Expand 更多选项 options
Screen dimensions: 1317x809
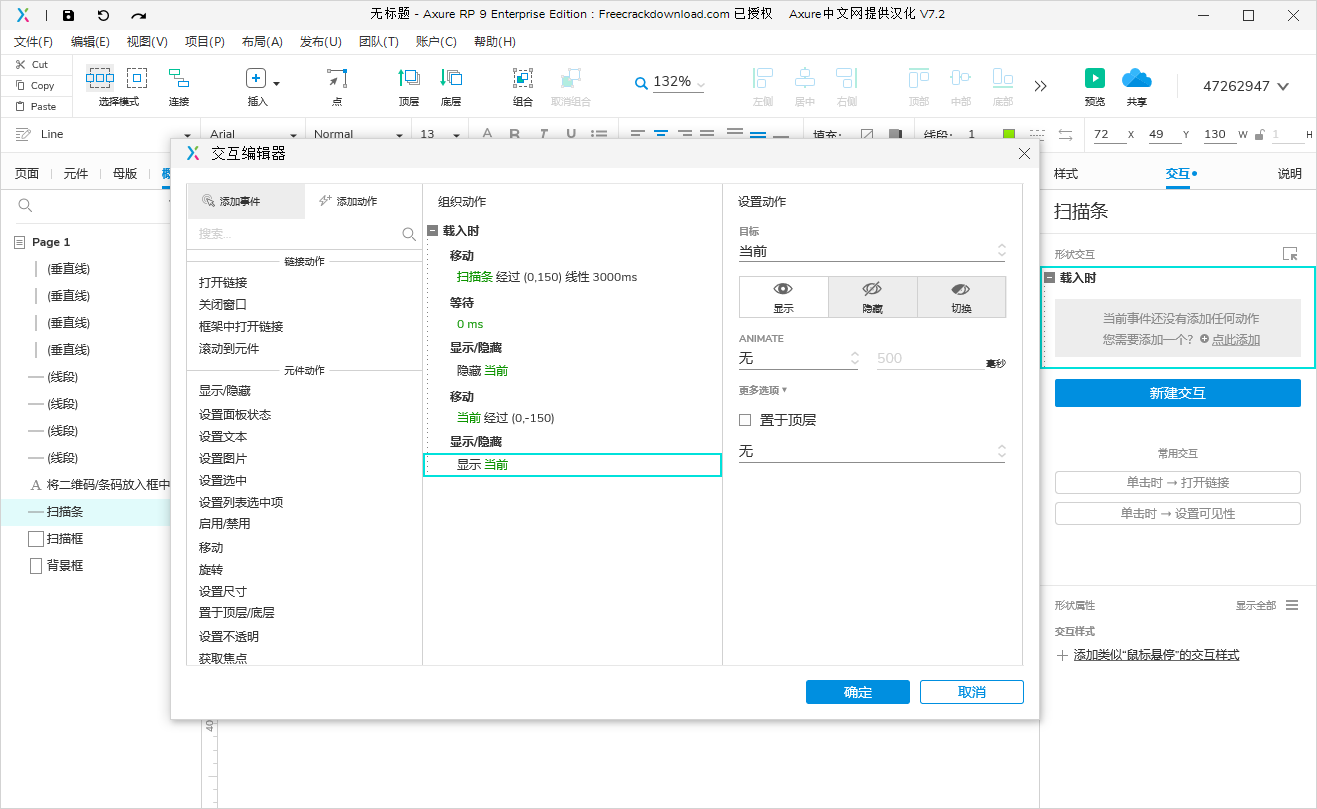click(x=763, y=390)
